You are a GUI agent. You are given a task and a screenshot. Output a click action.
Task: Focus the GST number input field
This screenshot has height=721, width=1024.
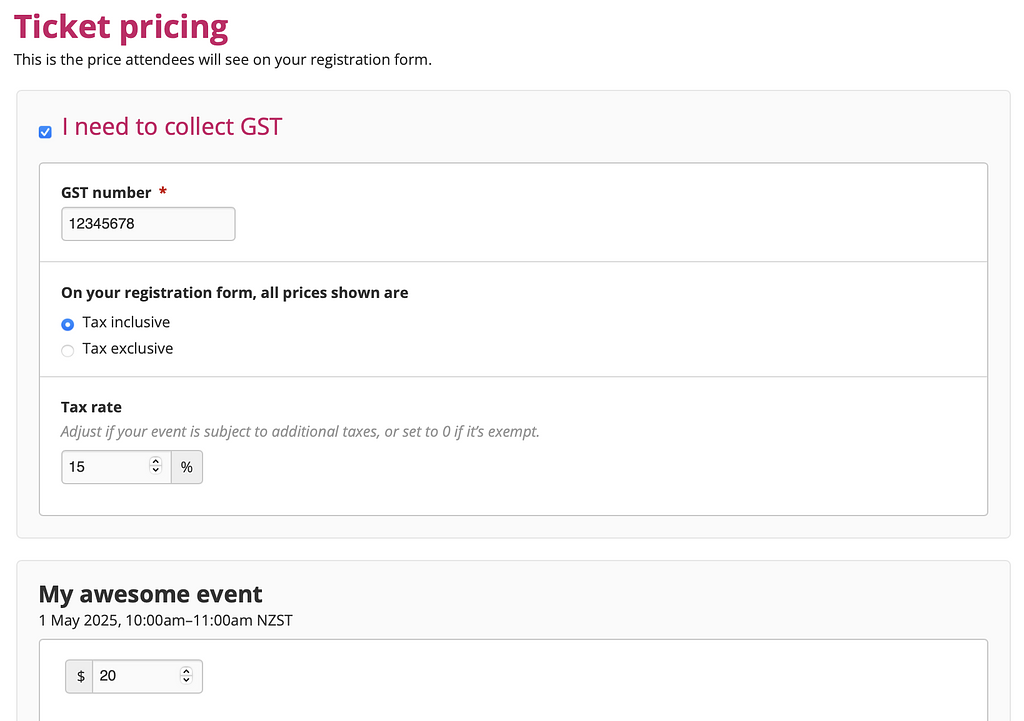click(148, 224)
